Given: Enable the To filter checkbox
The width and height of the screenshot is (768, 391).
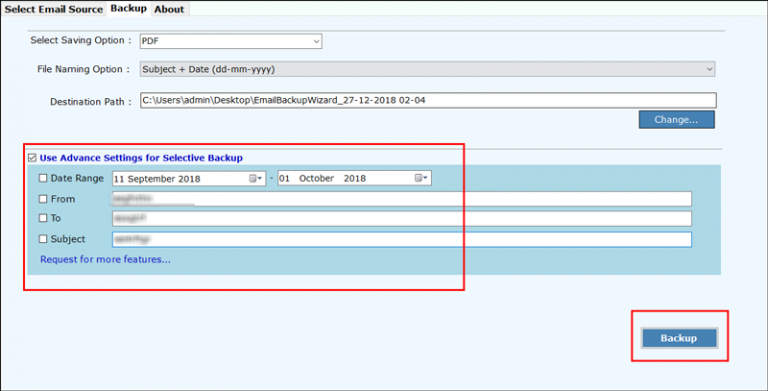Looking at the screenshot, I should [x=43, y=218].
